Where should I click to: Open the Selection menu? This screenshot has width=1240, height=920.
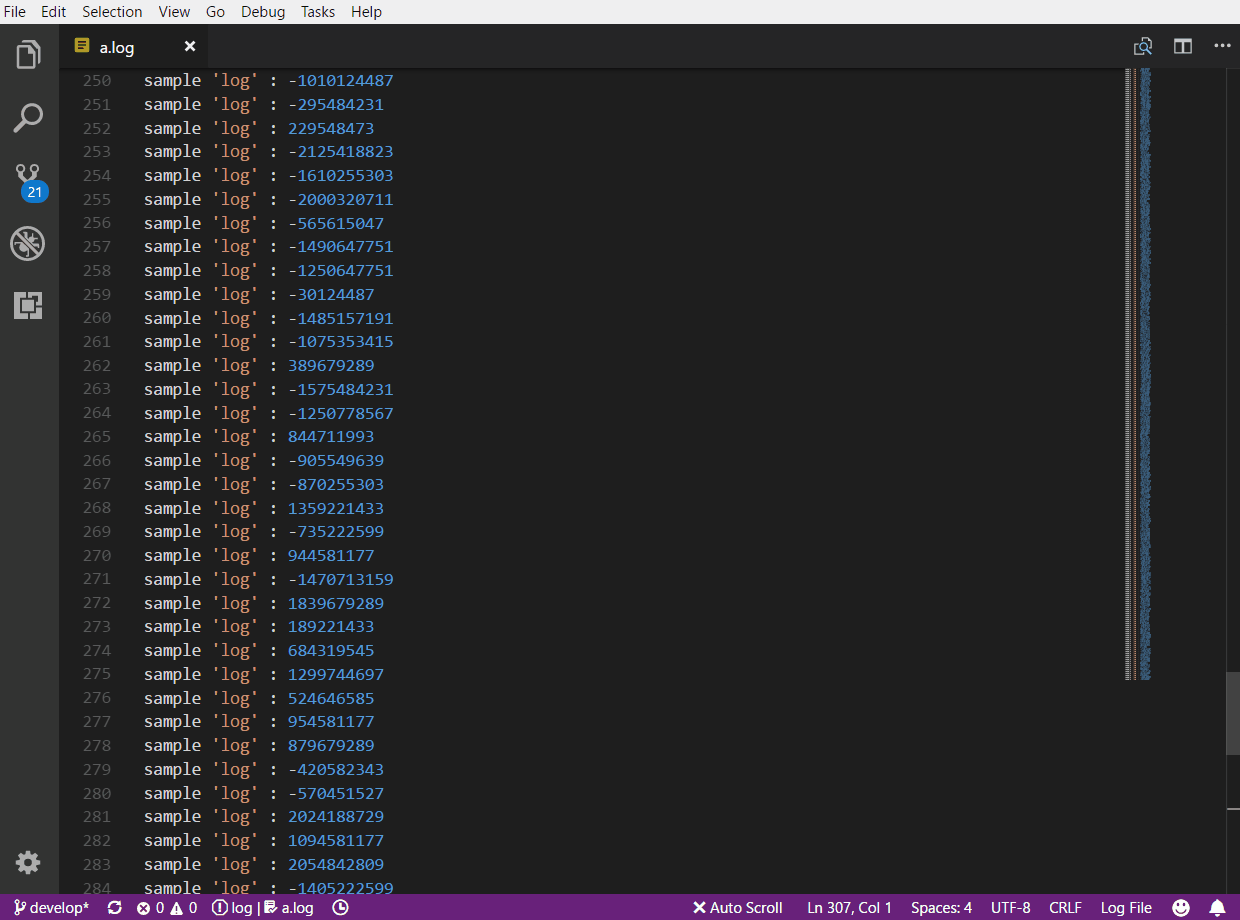click(x=112, y=12)
